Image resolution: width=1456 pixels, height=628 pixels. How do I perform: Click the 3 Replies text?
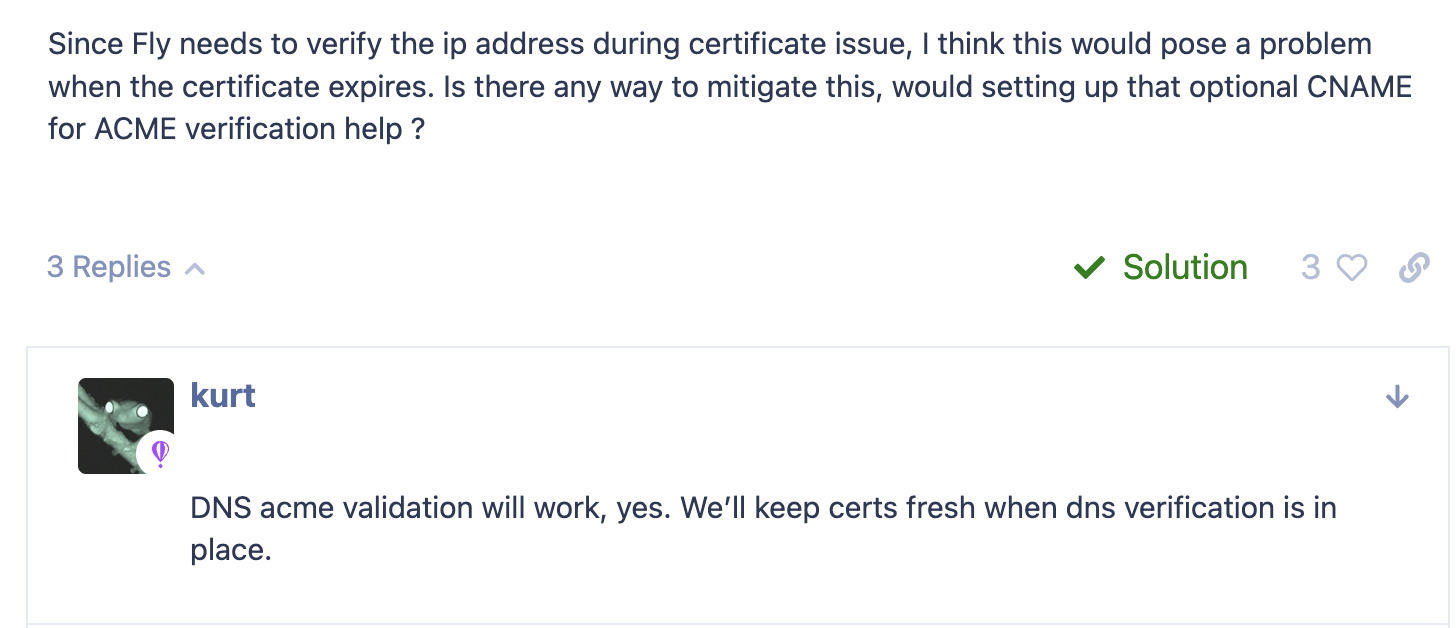point(109,267)
